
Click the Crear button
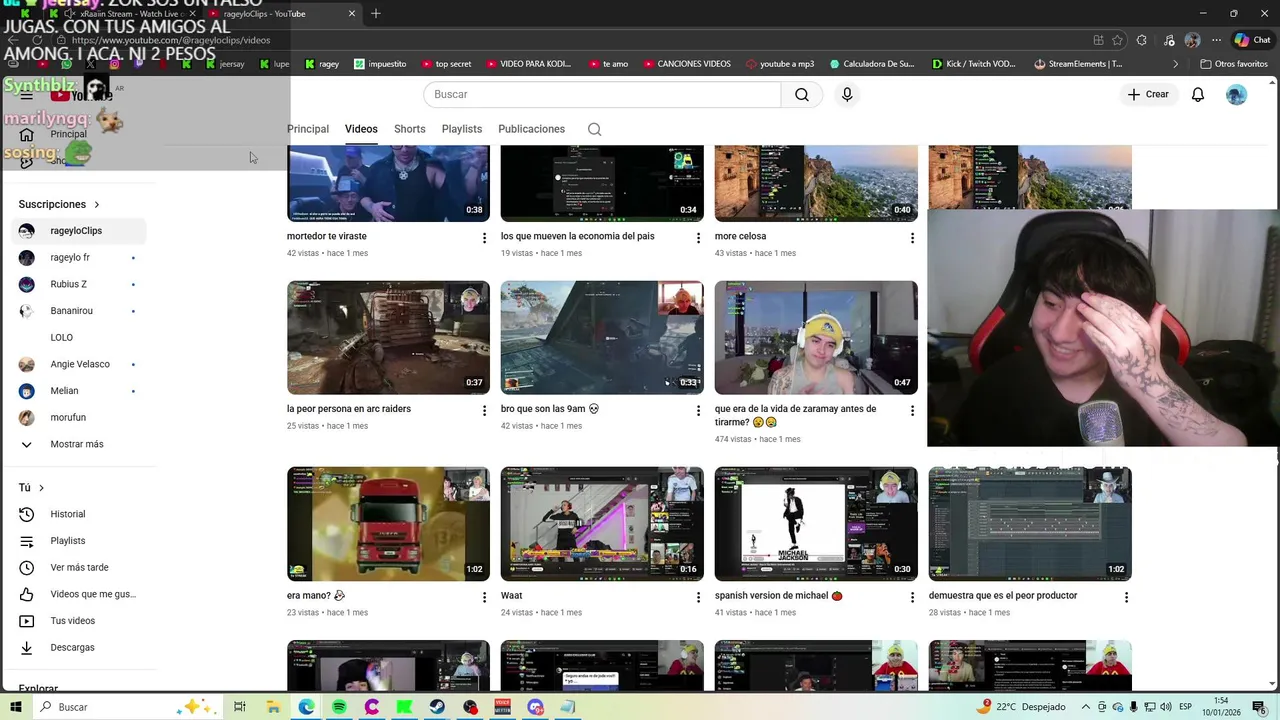click(x=1148, y=94)
